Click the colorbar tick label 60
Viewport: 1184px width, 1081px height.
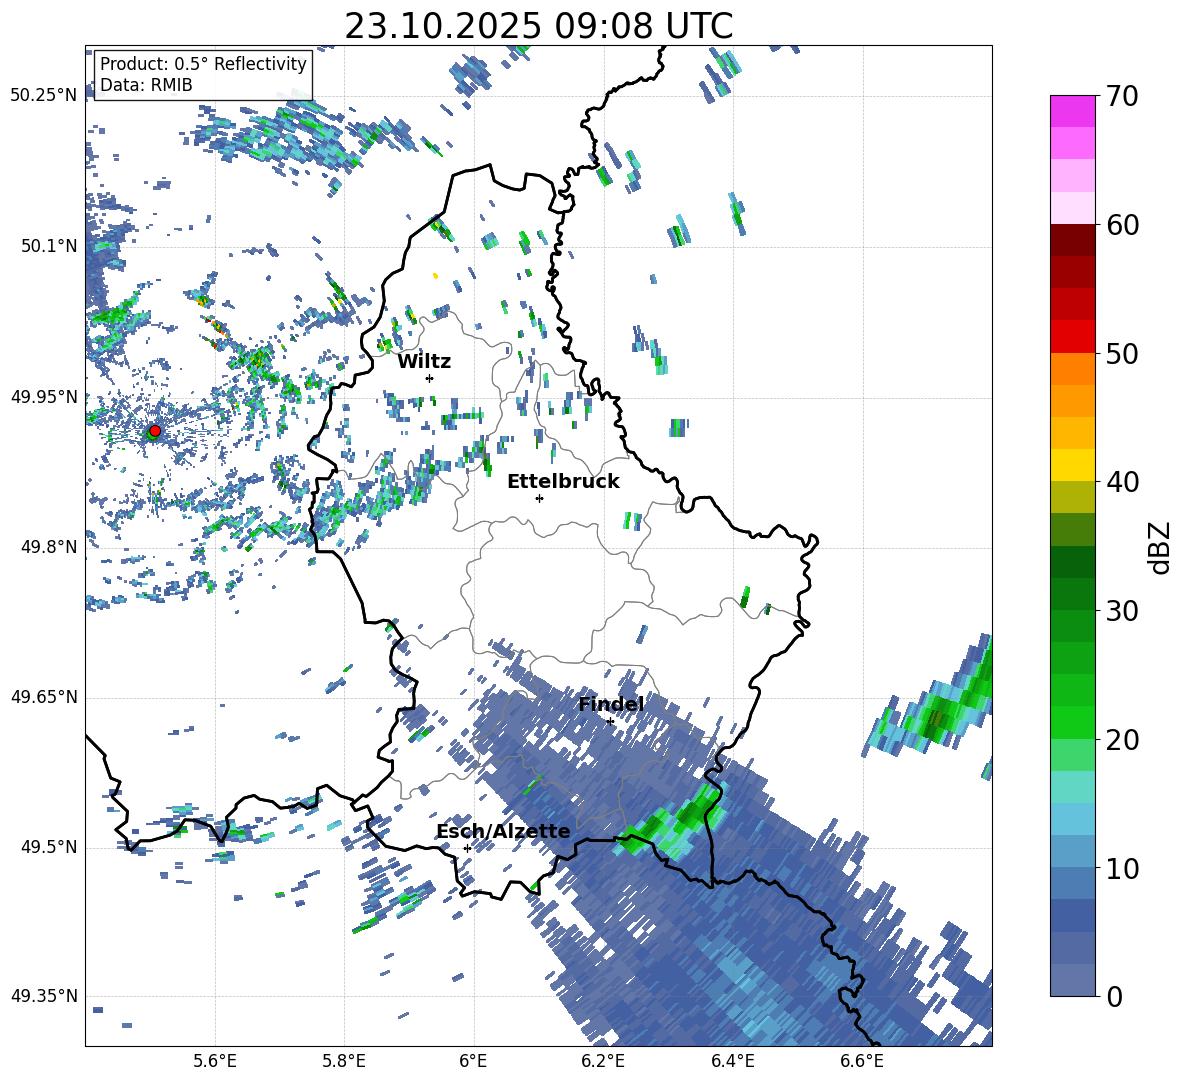pyautogui.click(x=1122, y=225)
